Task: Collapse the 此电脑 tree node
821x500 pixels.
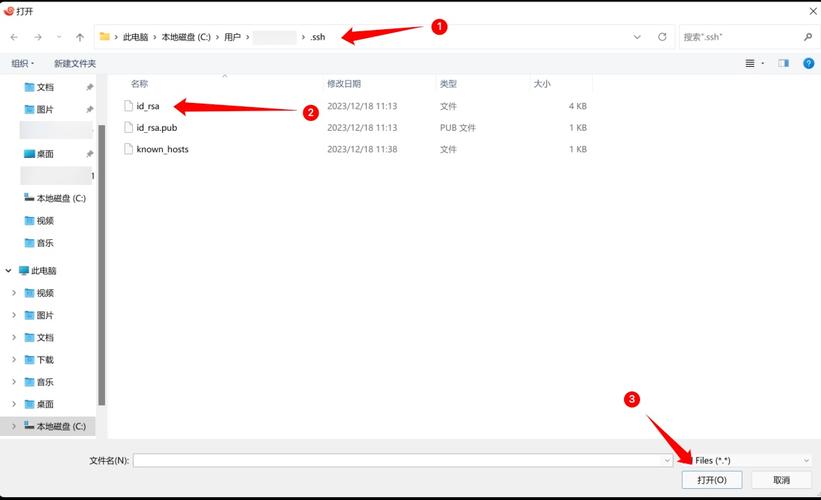Action: [10, 271]
